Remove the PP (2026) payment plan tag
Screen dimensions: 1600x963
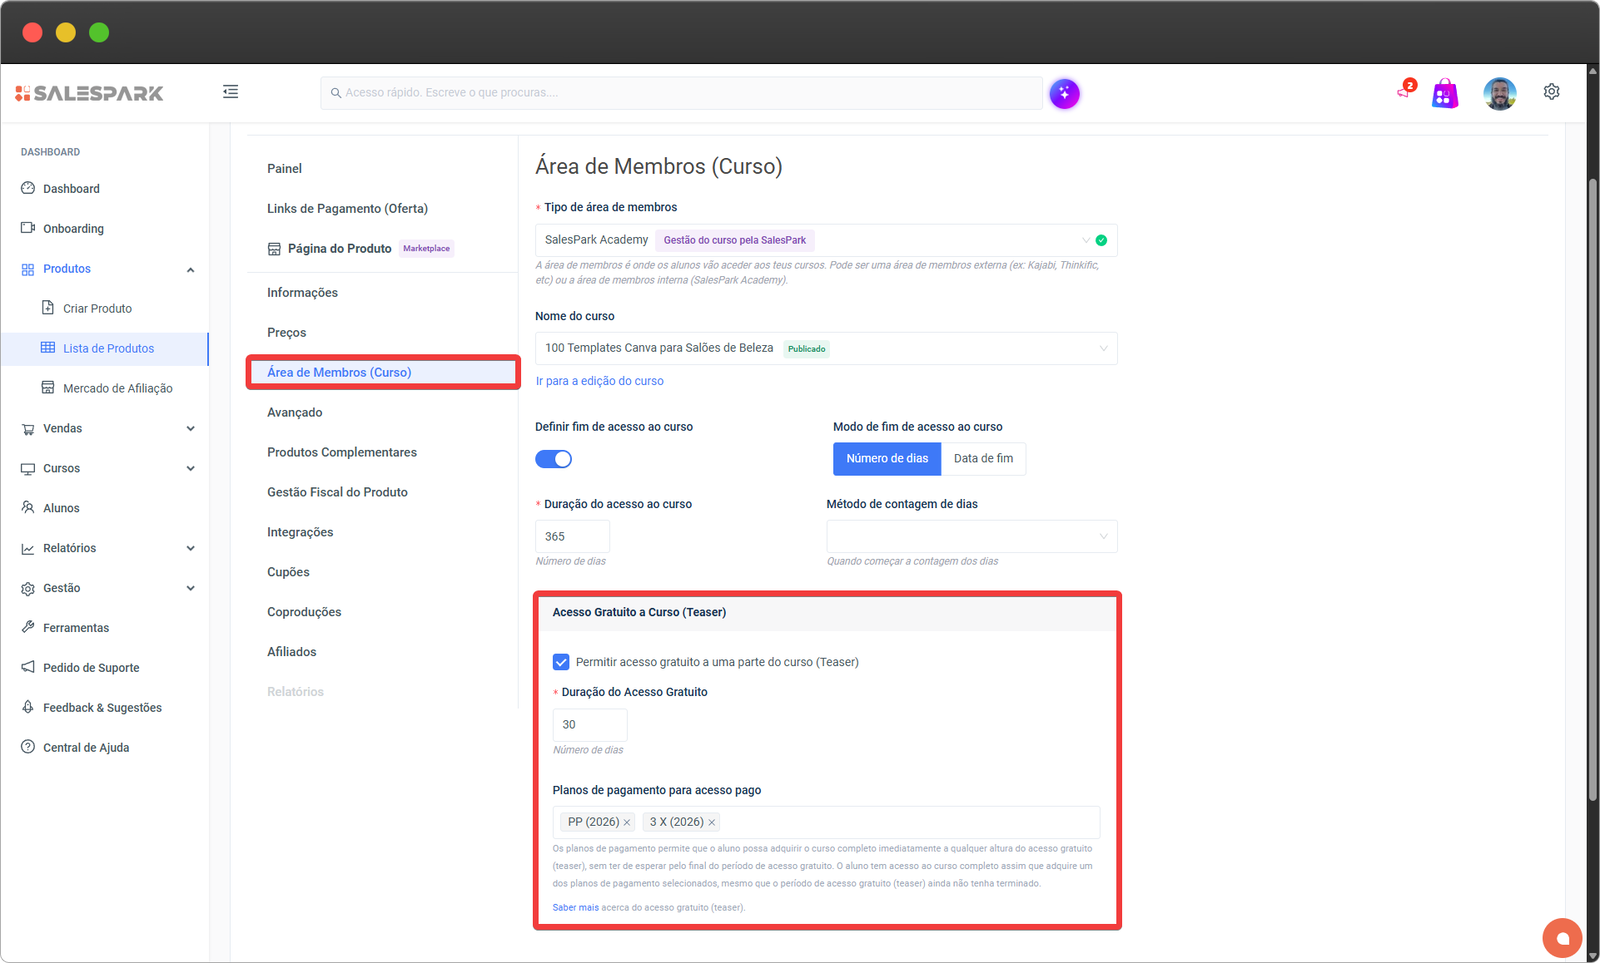pos(627,823)
